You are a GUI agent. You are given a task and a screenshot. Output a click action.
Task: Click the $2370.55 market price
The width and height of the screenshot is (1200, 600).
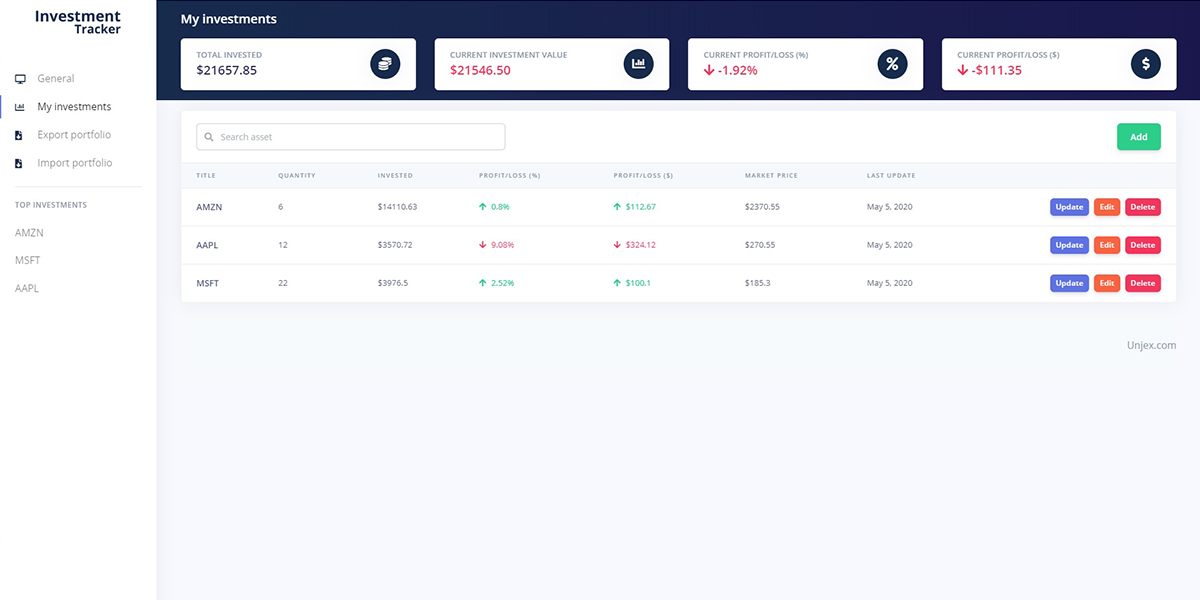pos(762,207)
